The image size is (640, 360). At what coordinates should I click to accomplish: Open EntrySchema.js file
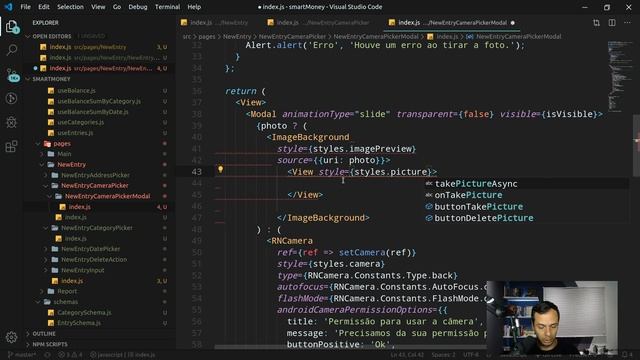coord(100,323)
